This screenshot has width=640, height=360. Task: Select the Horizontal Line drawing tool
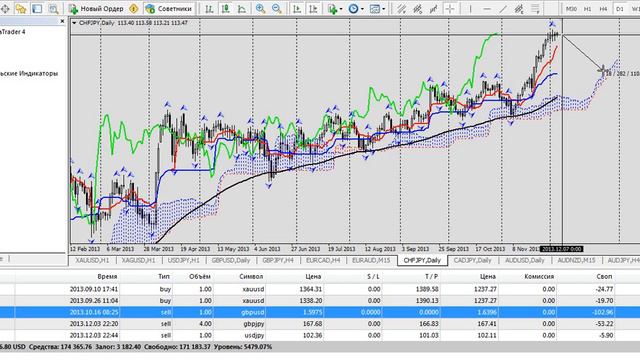pyautogui.click(x=487, y=9)
